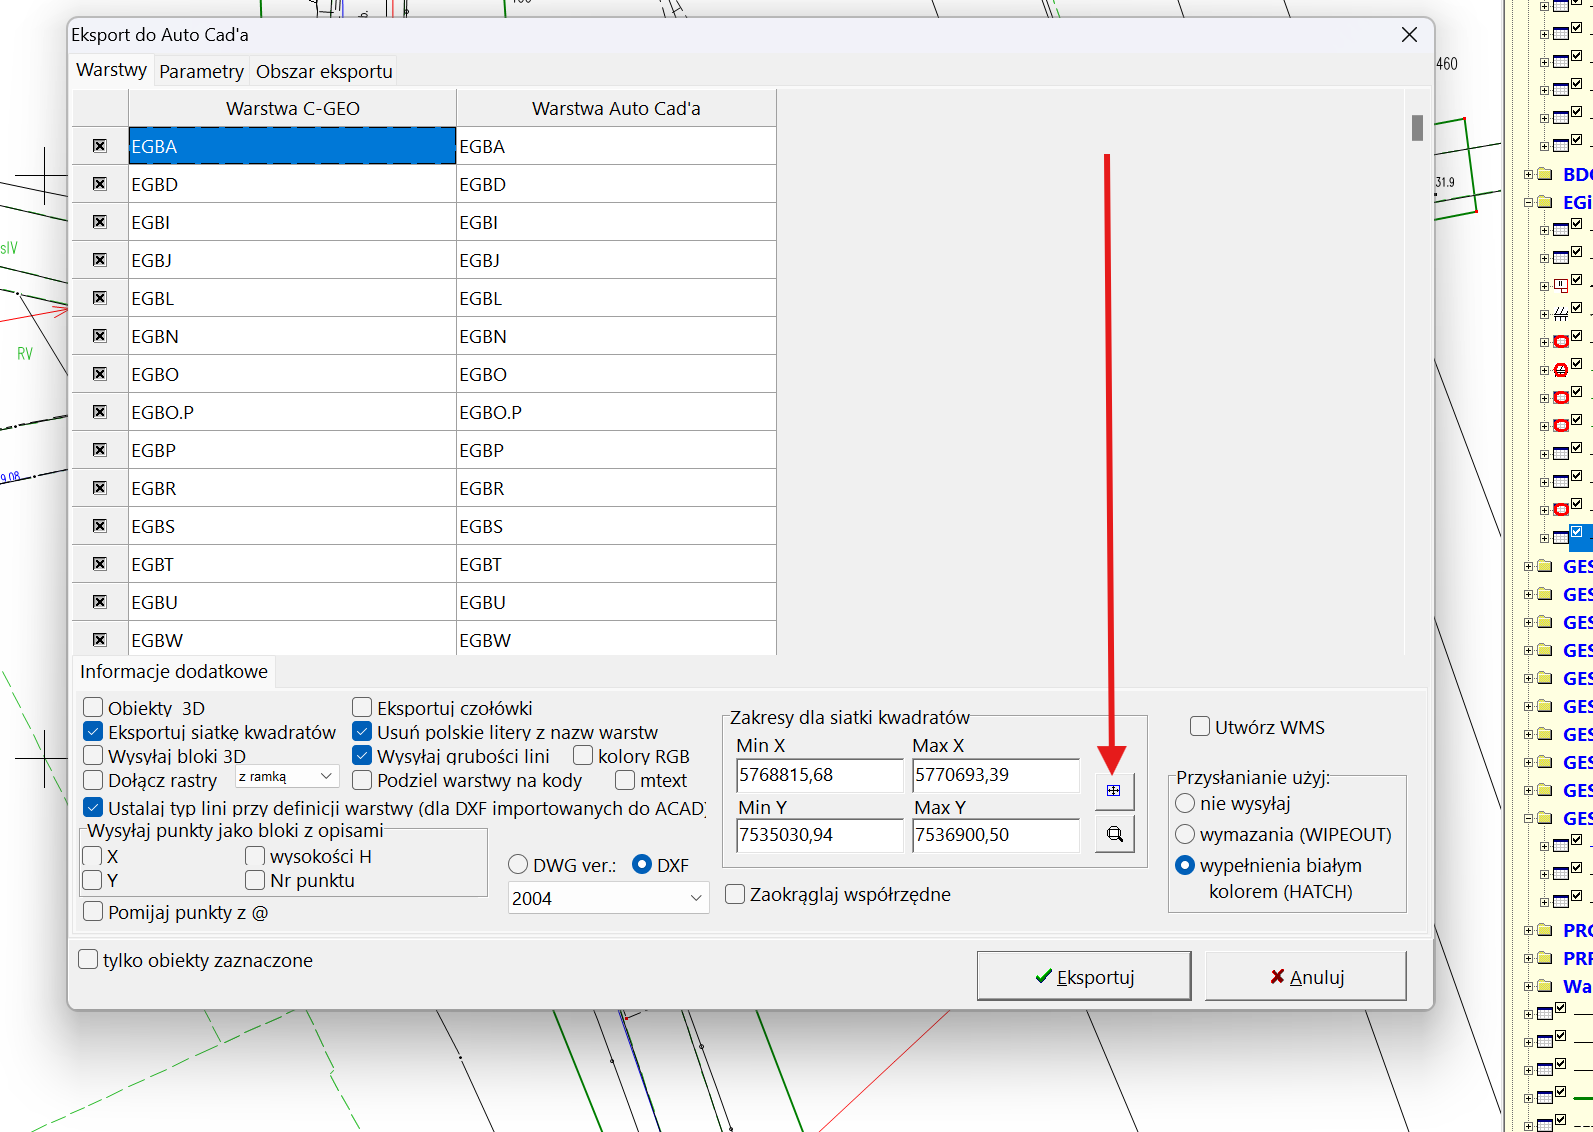This screenshot has width=1593, height=1132.
Task: Toggle export mark for EGBL layer row
Action: pyautogui.click(x=100, y=298)
